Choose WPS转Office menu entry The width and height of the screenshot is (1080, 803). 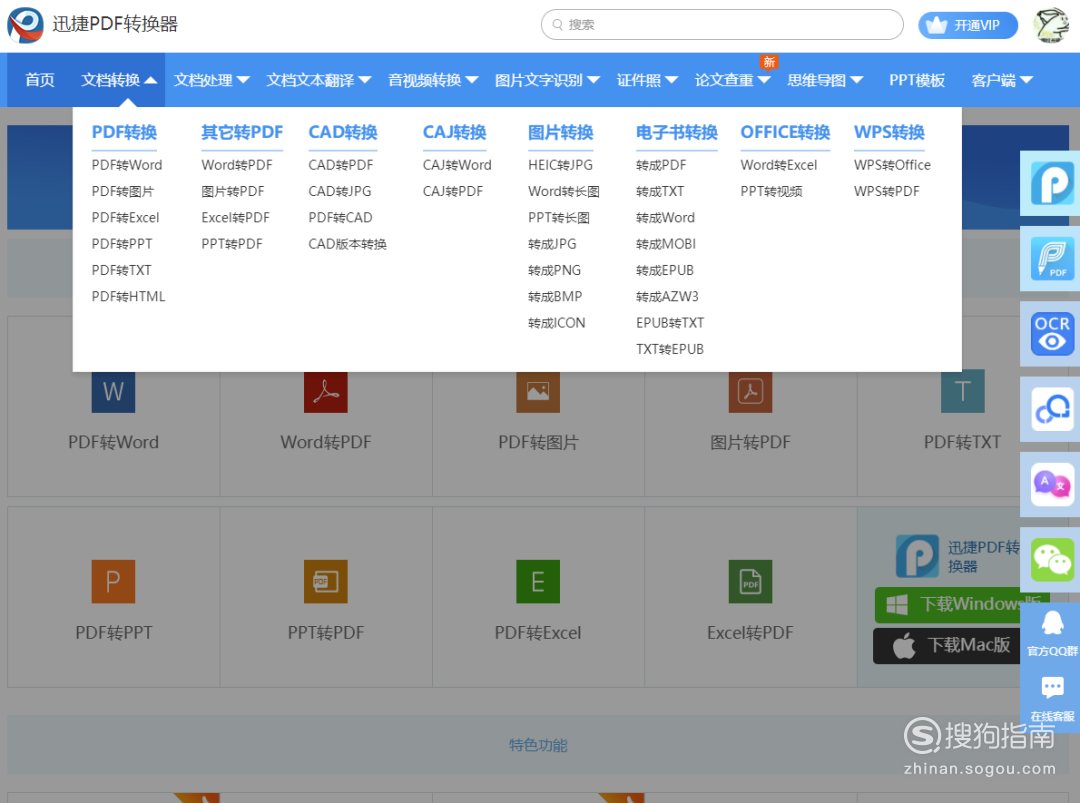tap(892, 165)
